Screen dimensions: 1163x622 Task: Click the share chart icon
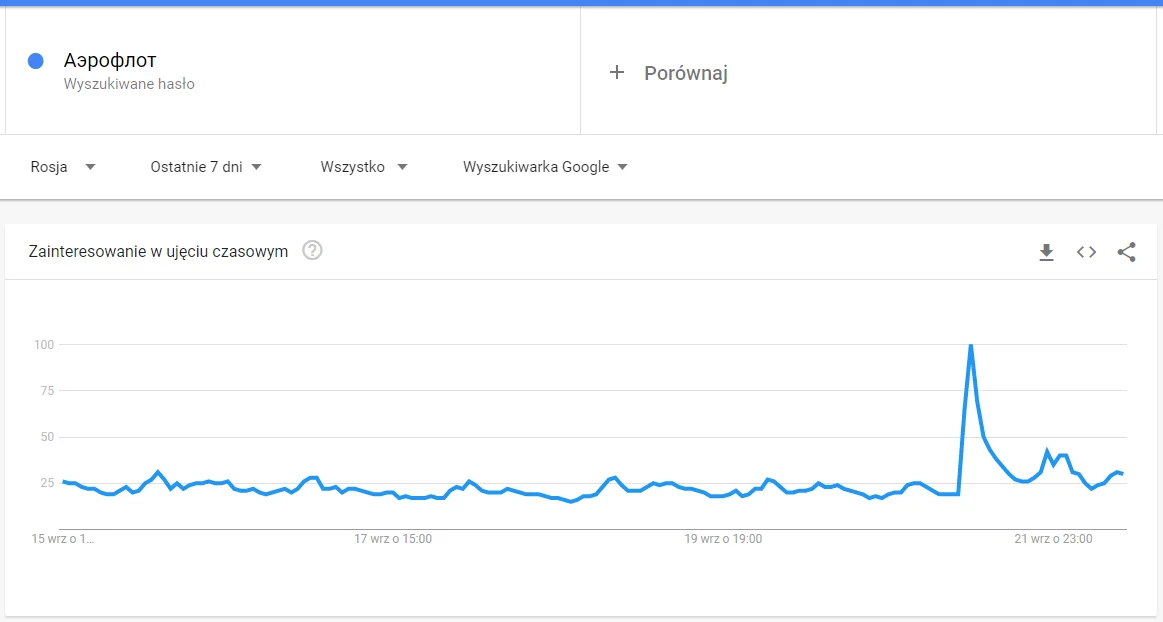click(x=1126, y=252)
